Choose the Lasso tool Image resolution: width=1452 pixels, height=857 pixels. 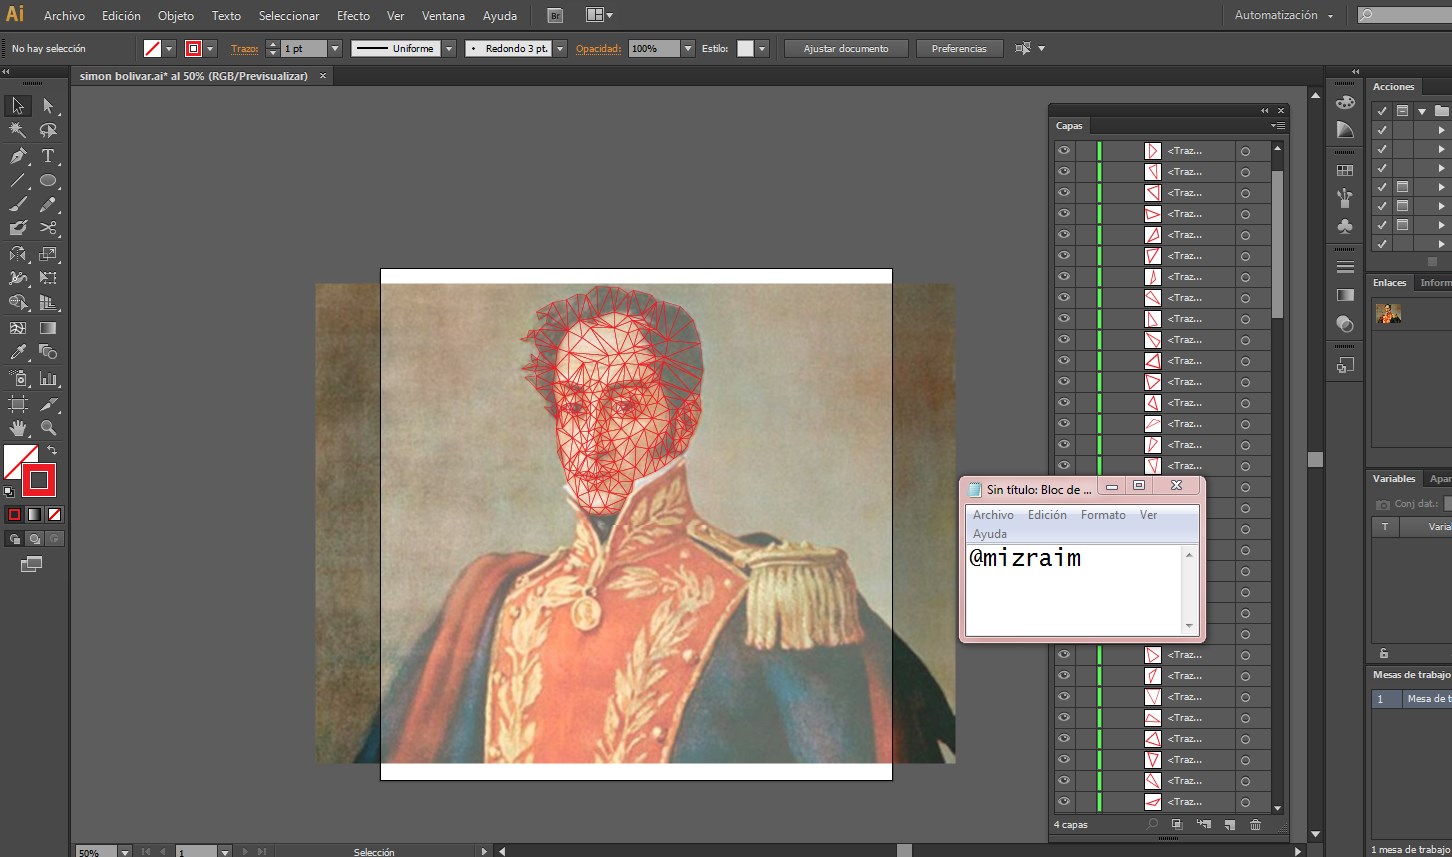[x=48, y=130]
